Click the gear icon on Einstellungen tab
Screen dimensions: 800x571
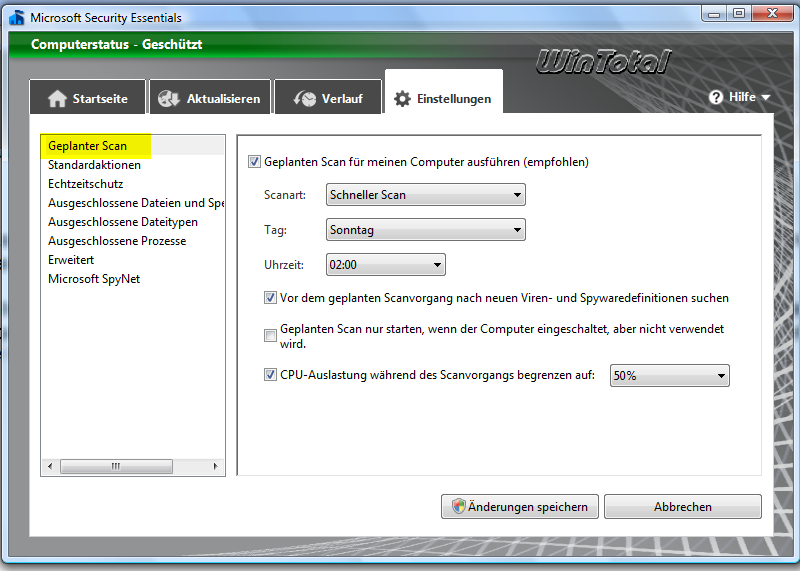point(402,99)
